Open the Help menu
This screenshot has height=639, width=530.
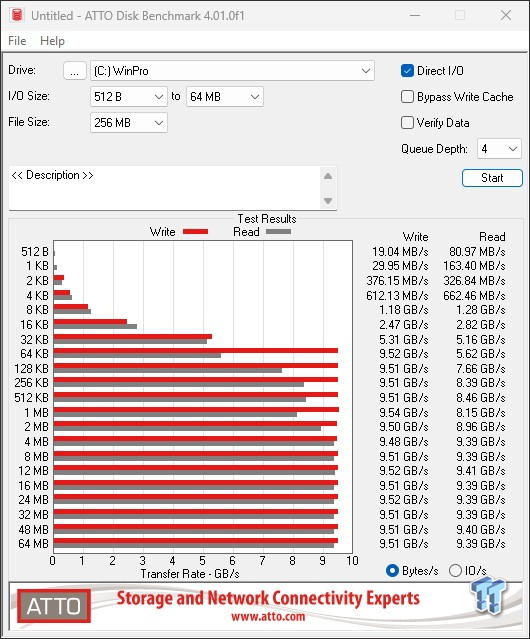52,41
